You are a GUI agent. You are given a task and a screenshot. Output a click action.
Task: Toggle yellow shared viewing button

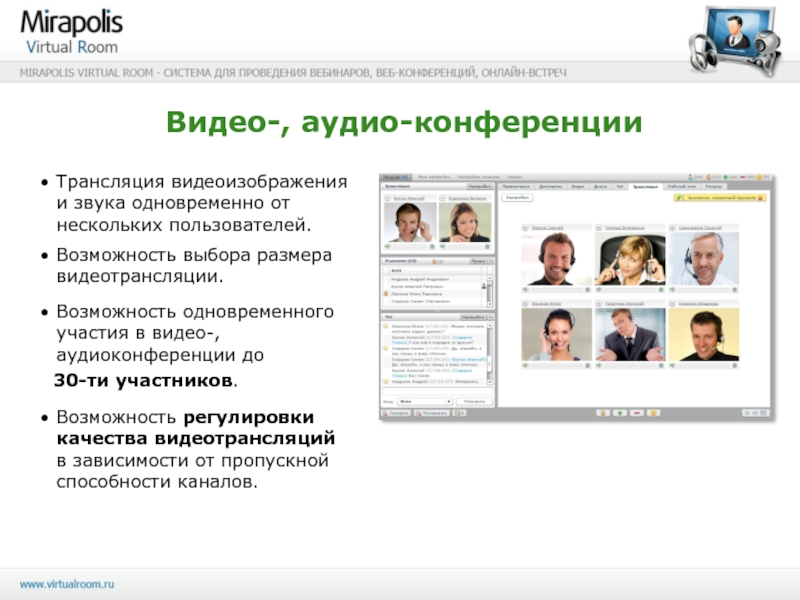click(x=720, y=197)
